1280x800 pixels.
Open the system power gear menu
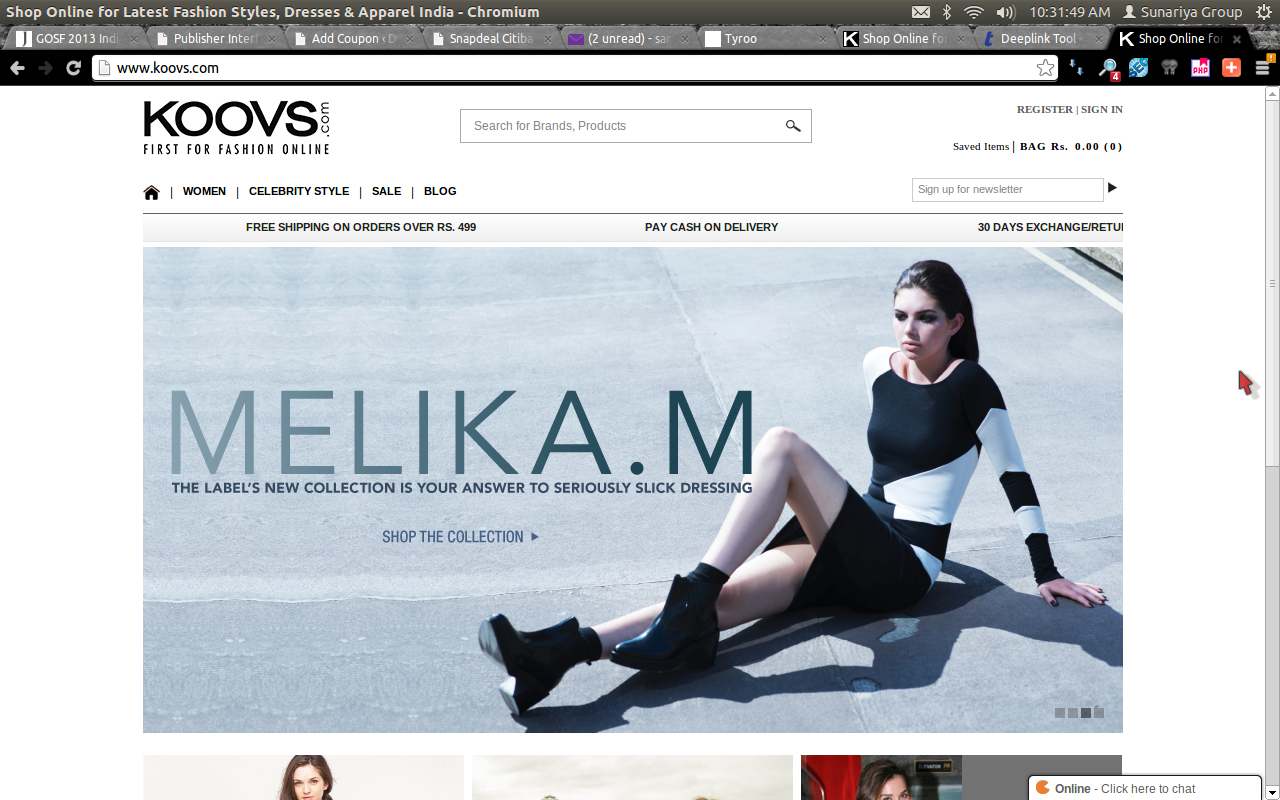point(1263,12)
